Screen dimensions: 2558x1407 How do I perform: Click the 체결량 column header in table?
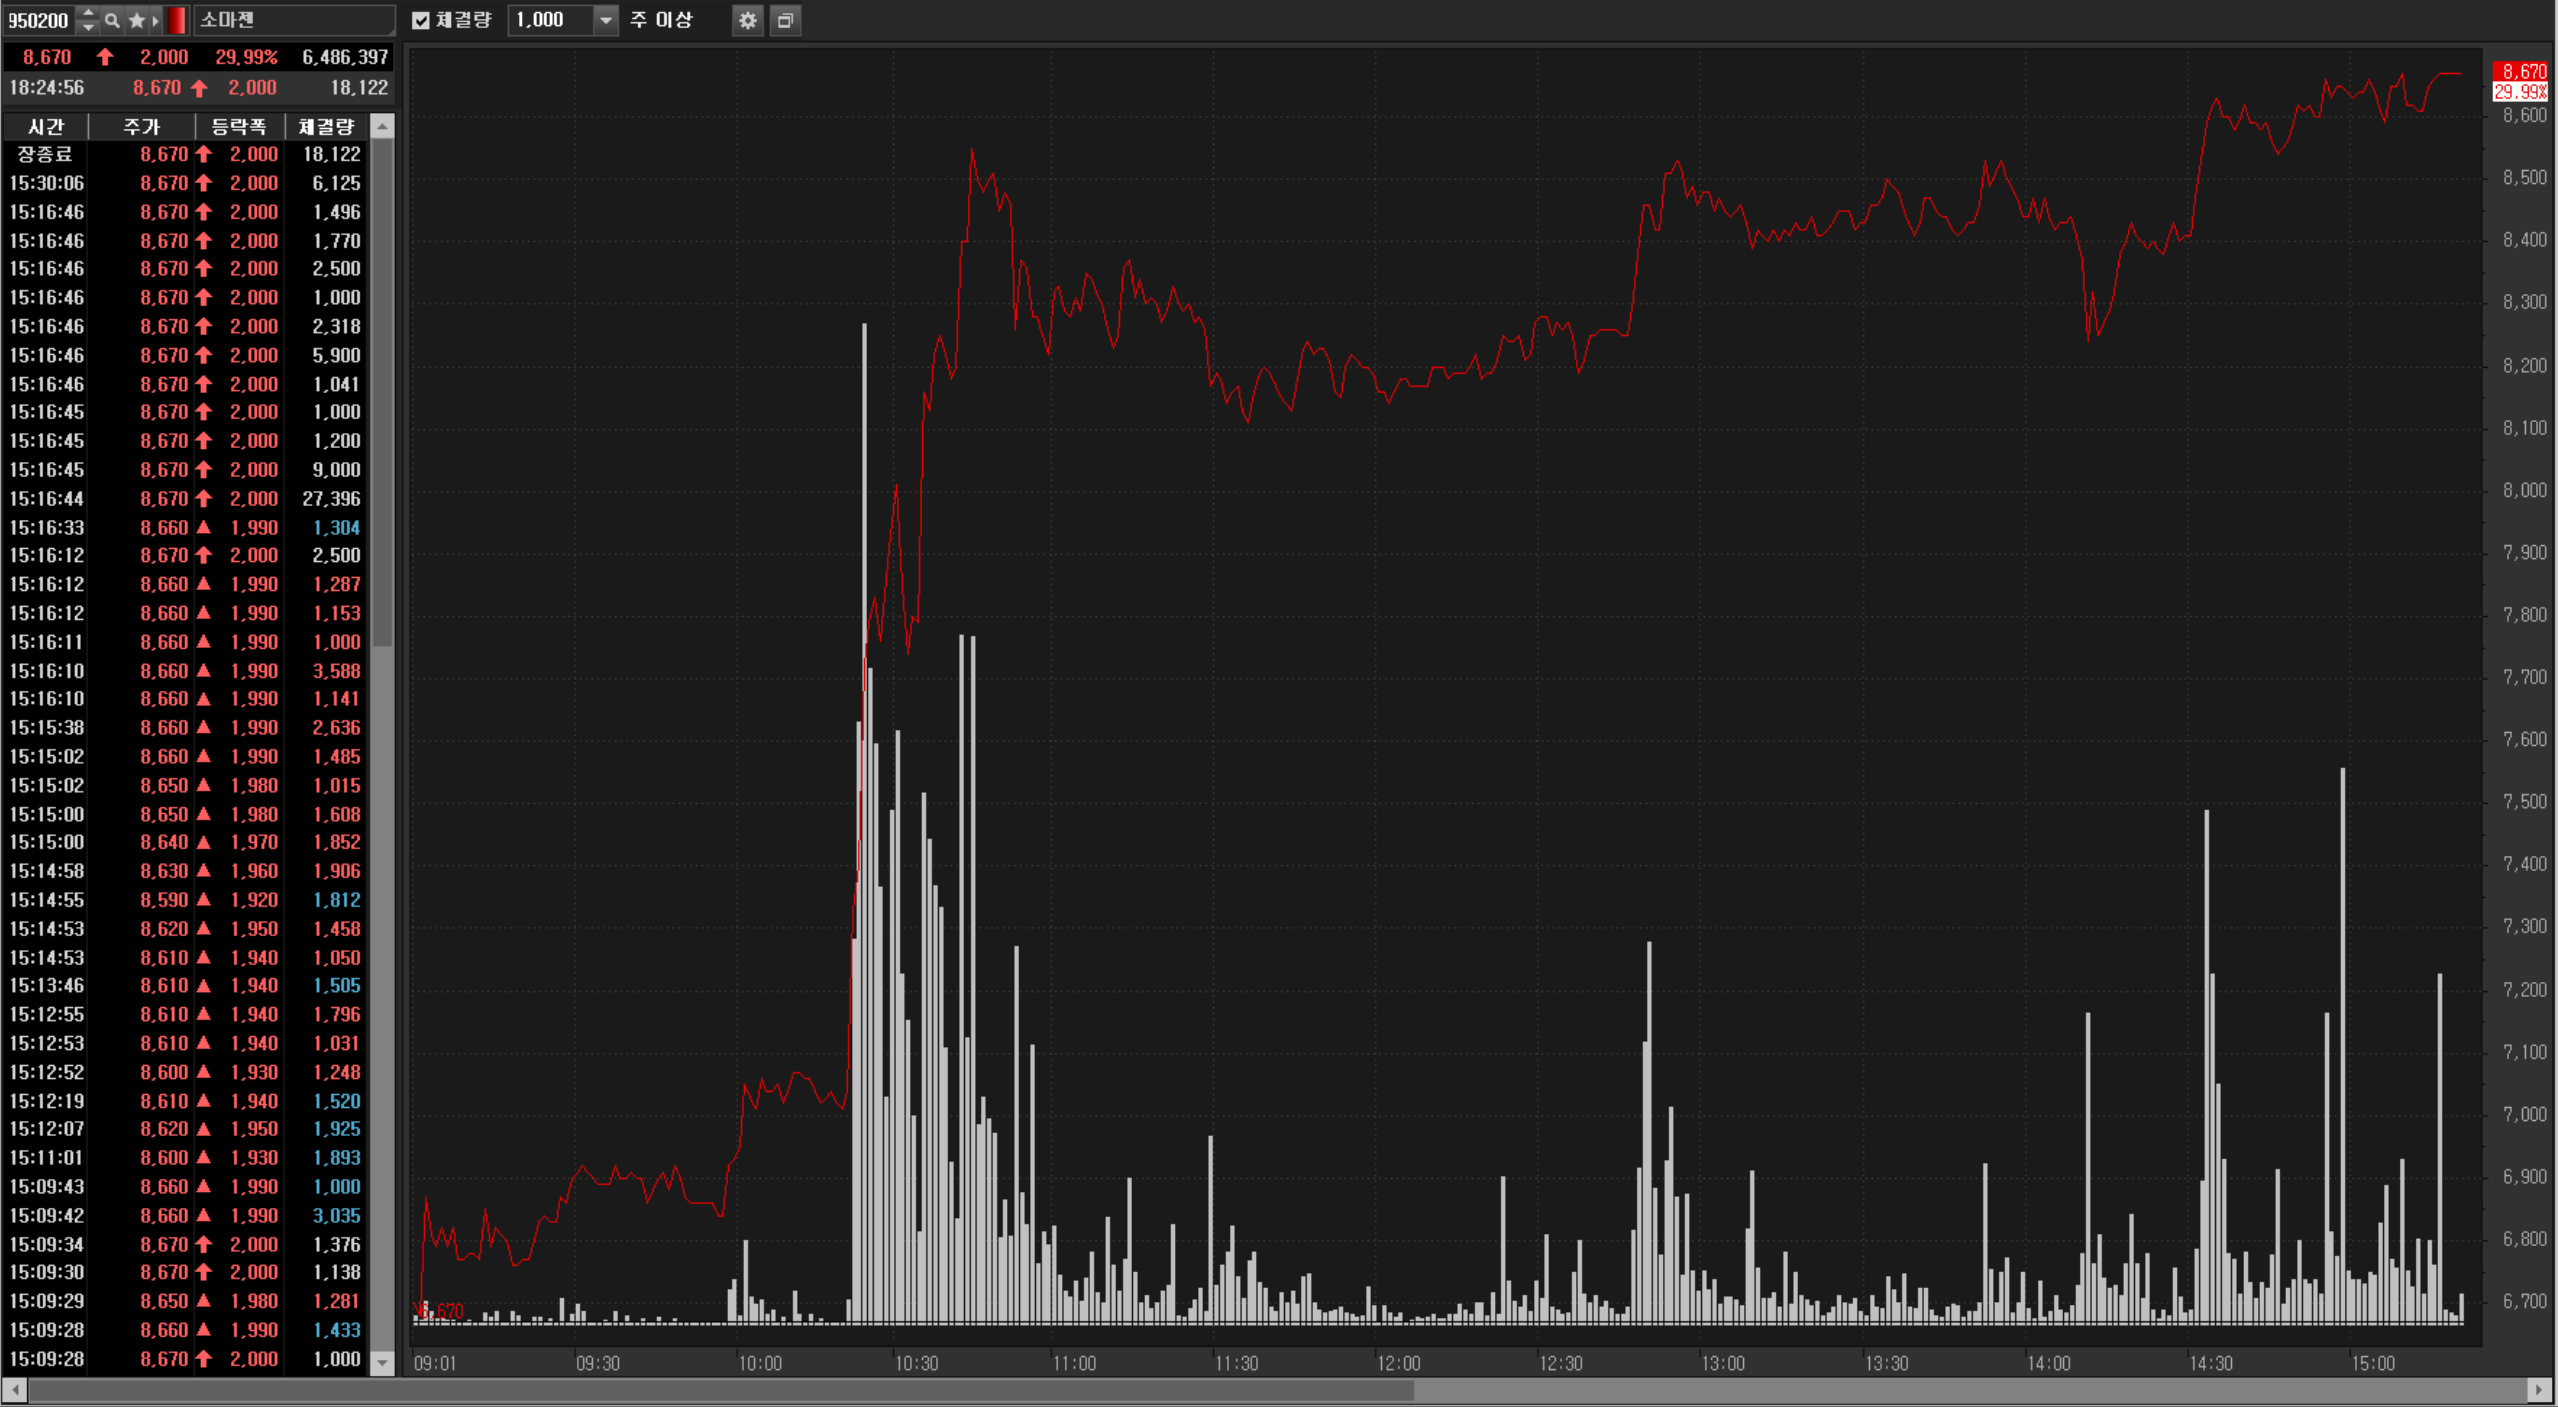(326, 127)
